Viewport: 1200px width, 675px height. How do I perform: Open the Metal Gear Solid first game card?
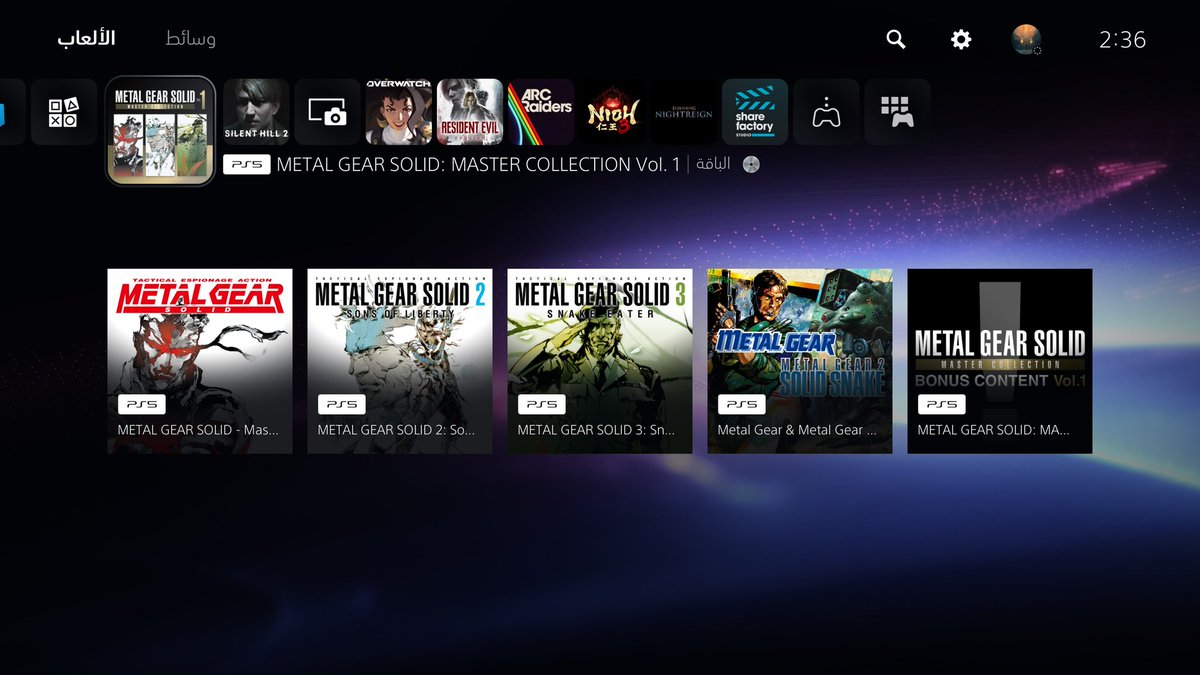pyautogui.click(x=200, y=361)
